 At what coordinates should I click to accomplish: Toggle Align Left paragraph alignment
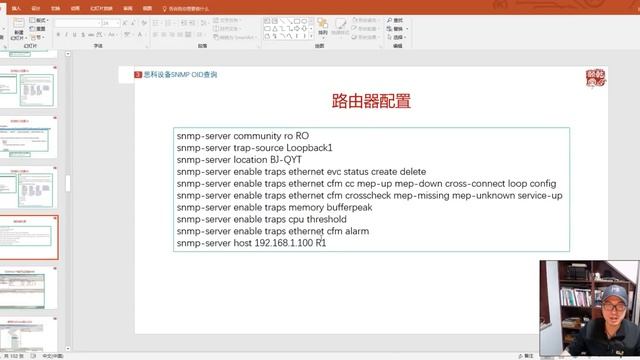coord(156,35)
